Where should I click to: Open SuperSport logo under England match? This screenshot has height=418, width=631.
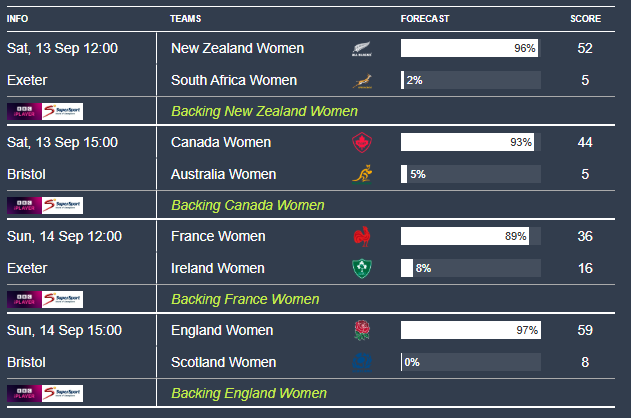point(62,393)
